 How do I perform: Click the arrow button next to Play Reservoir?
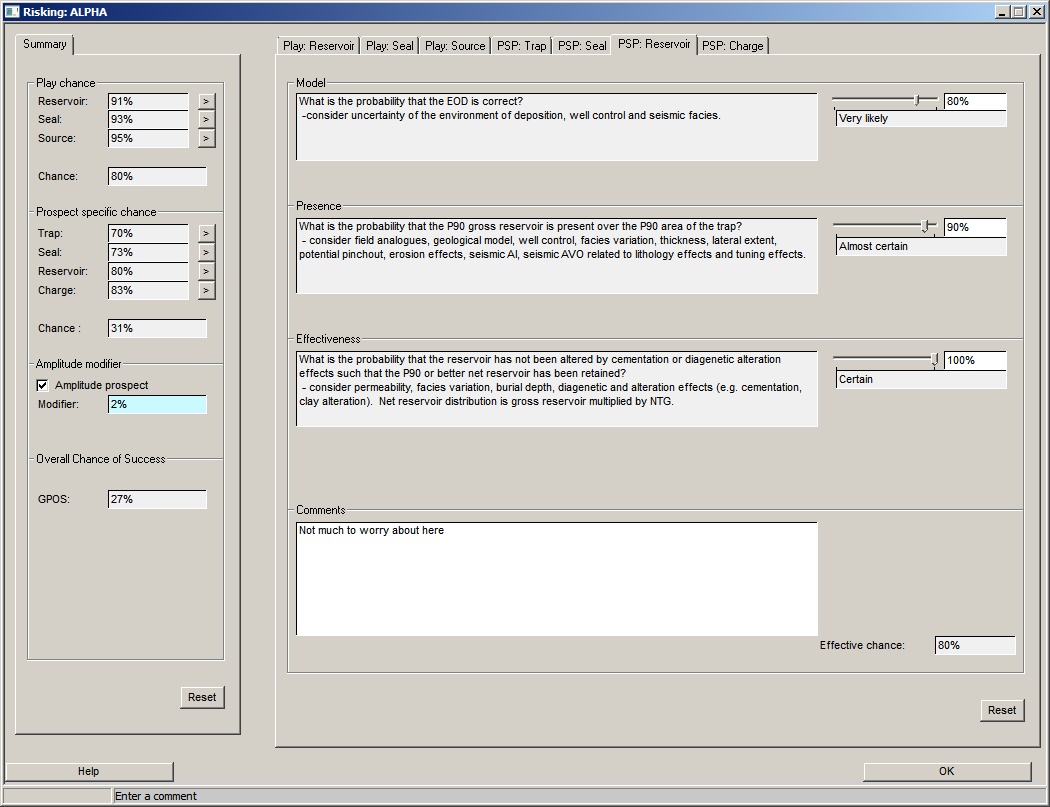pyautogui.click(x=206, y=101)
